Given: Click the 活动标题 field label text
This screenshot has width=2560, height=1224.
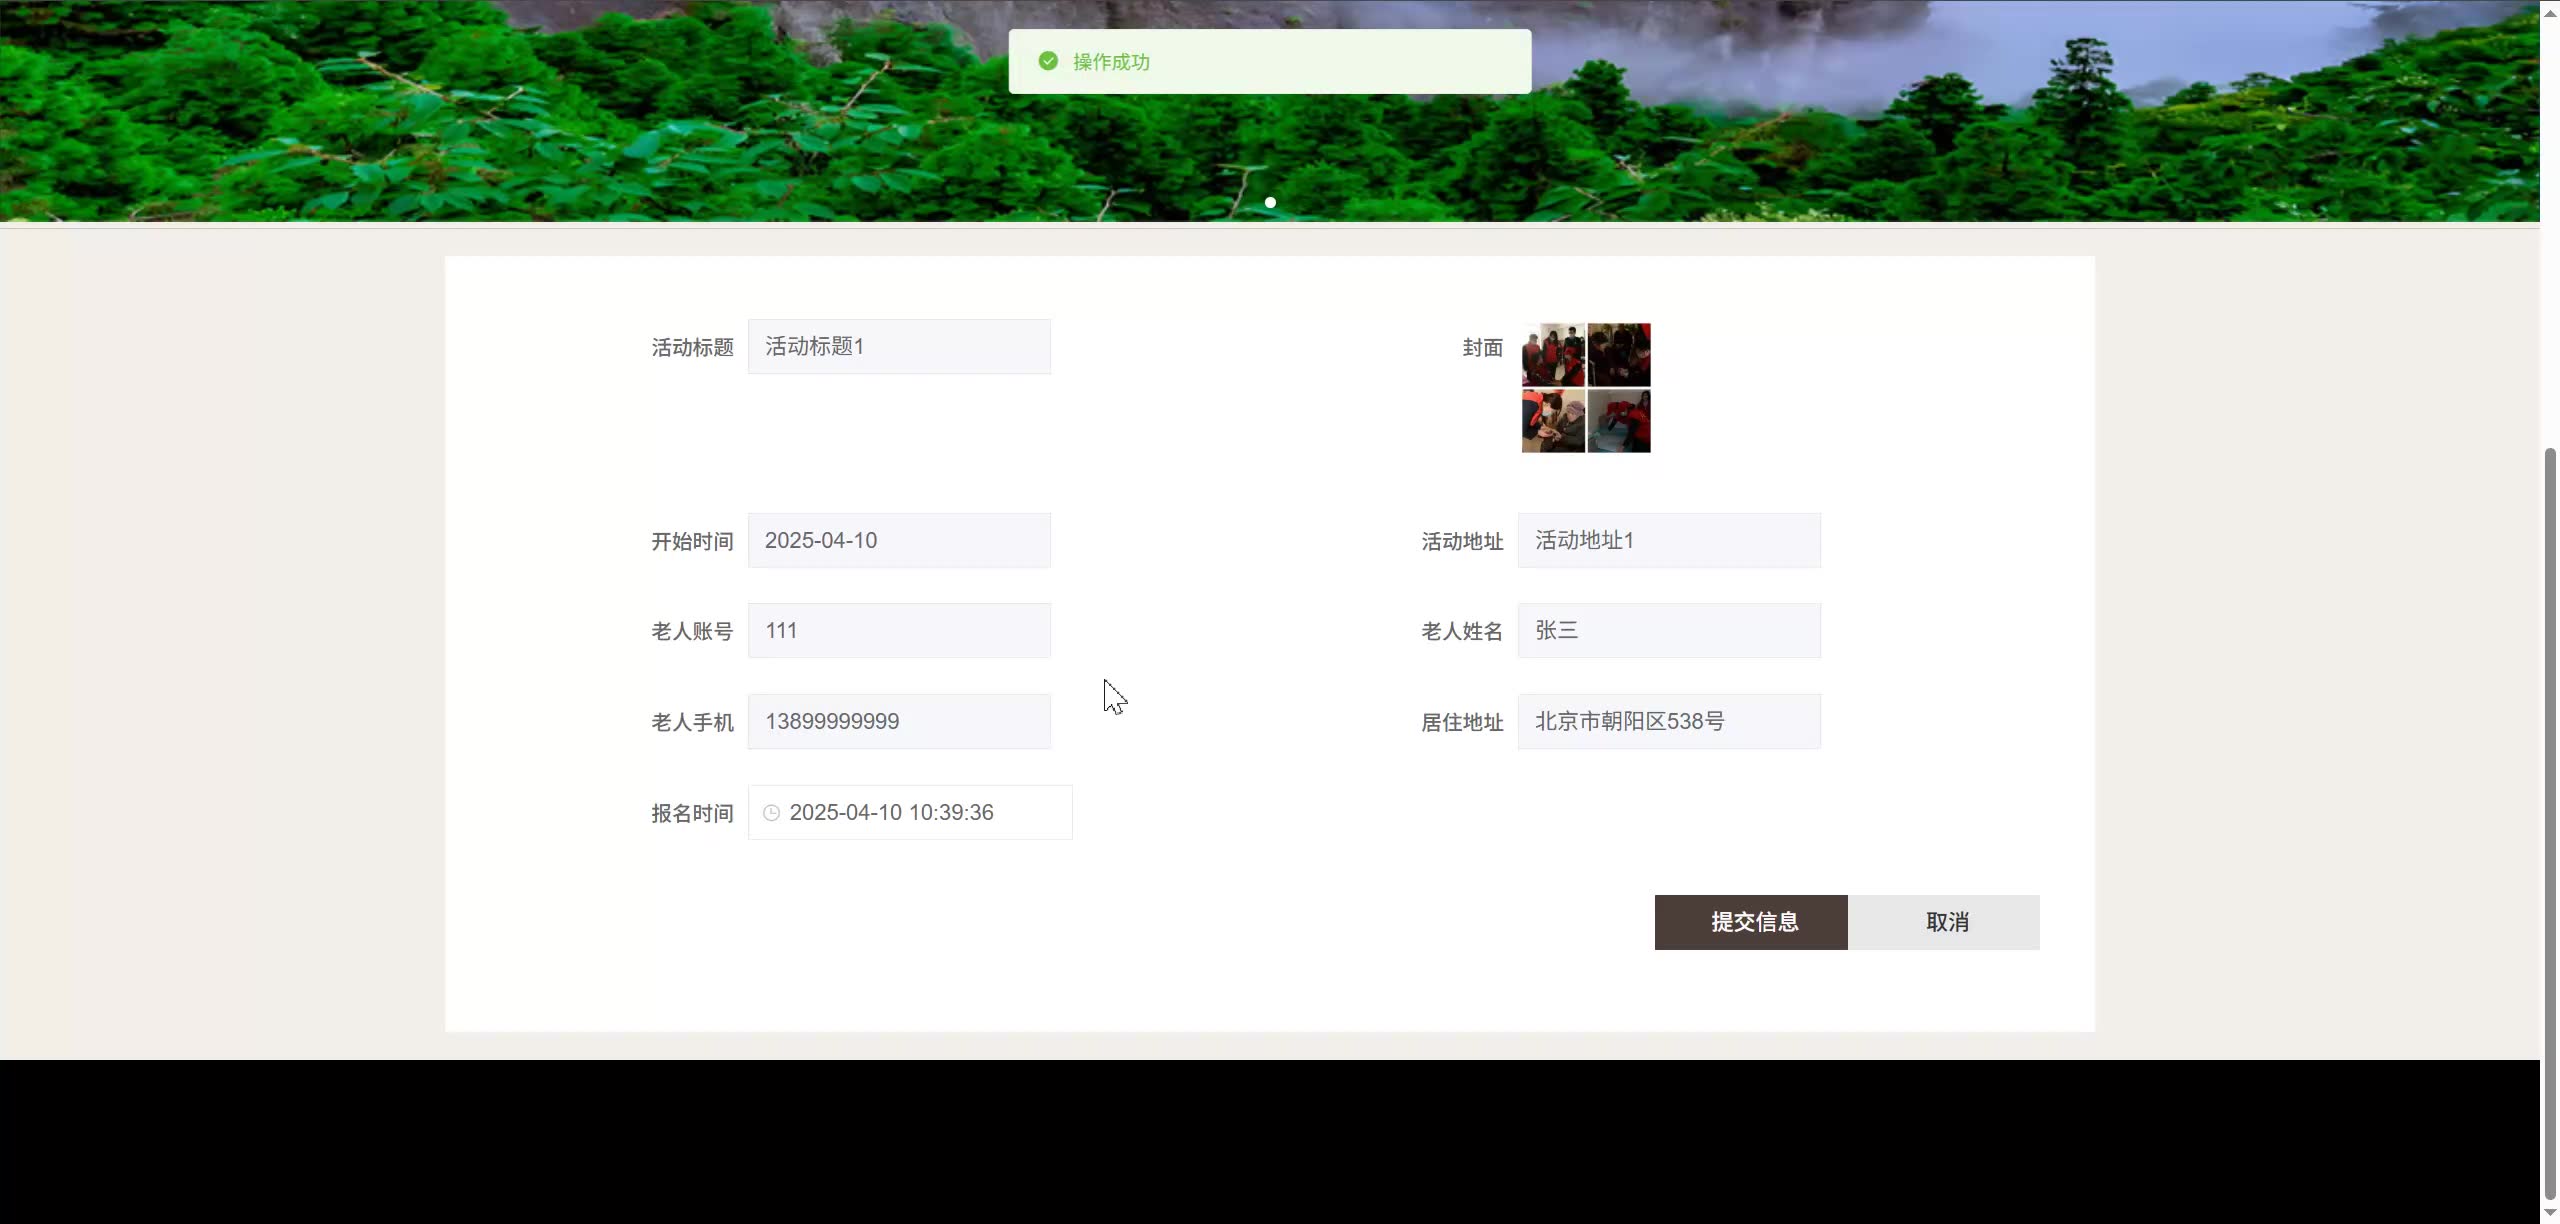Looking at the screenshot, I should point(691,346).
